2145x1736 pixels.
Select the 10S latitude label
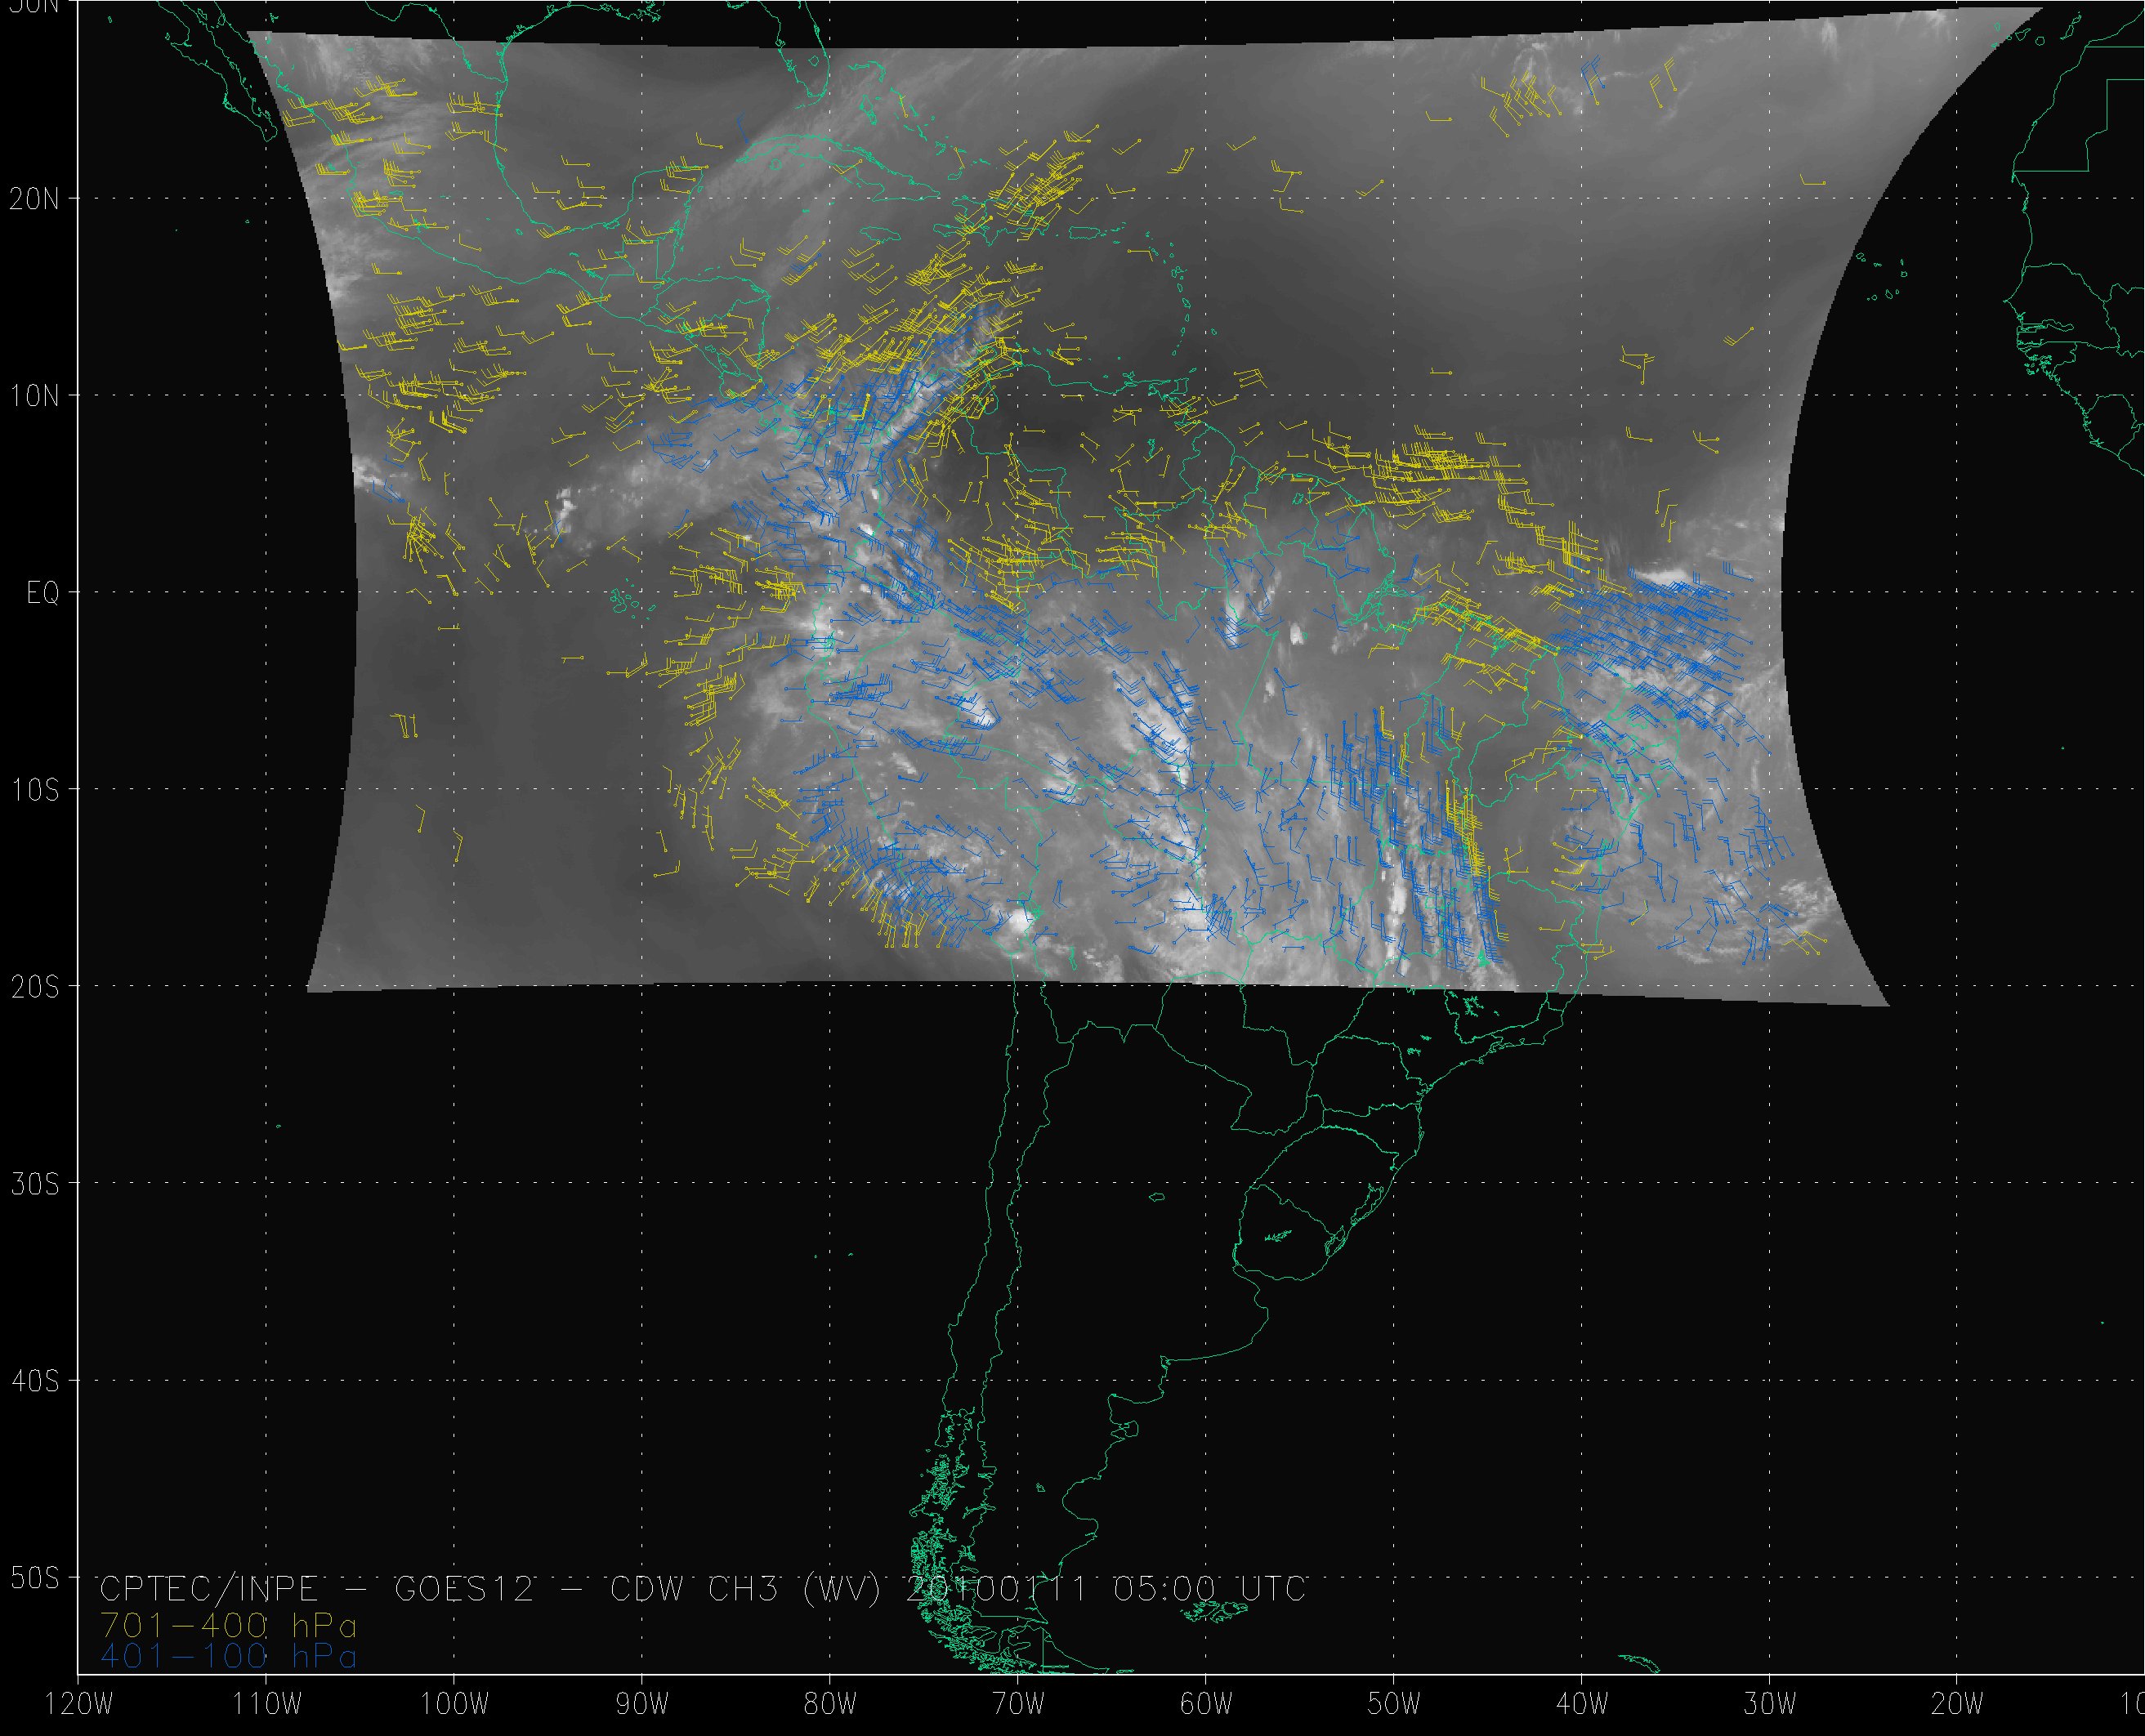(35, 790)
